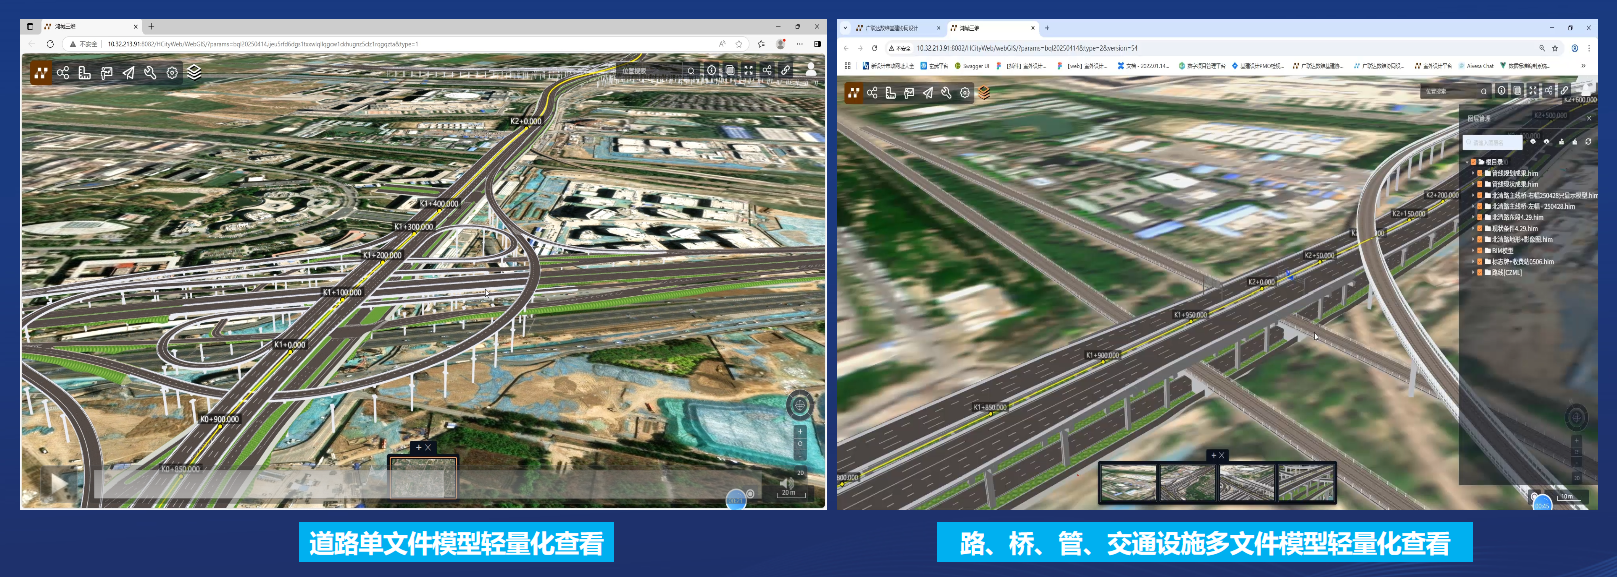Click the refresh icon in layer panel header
1617x577 pixels.
pos(1587,142)
